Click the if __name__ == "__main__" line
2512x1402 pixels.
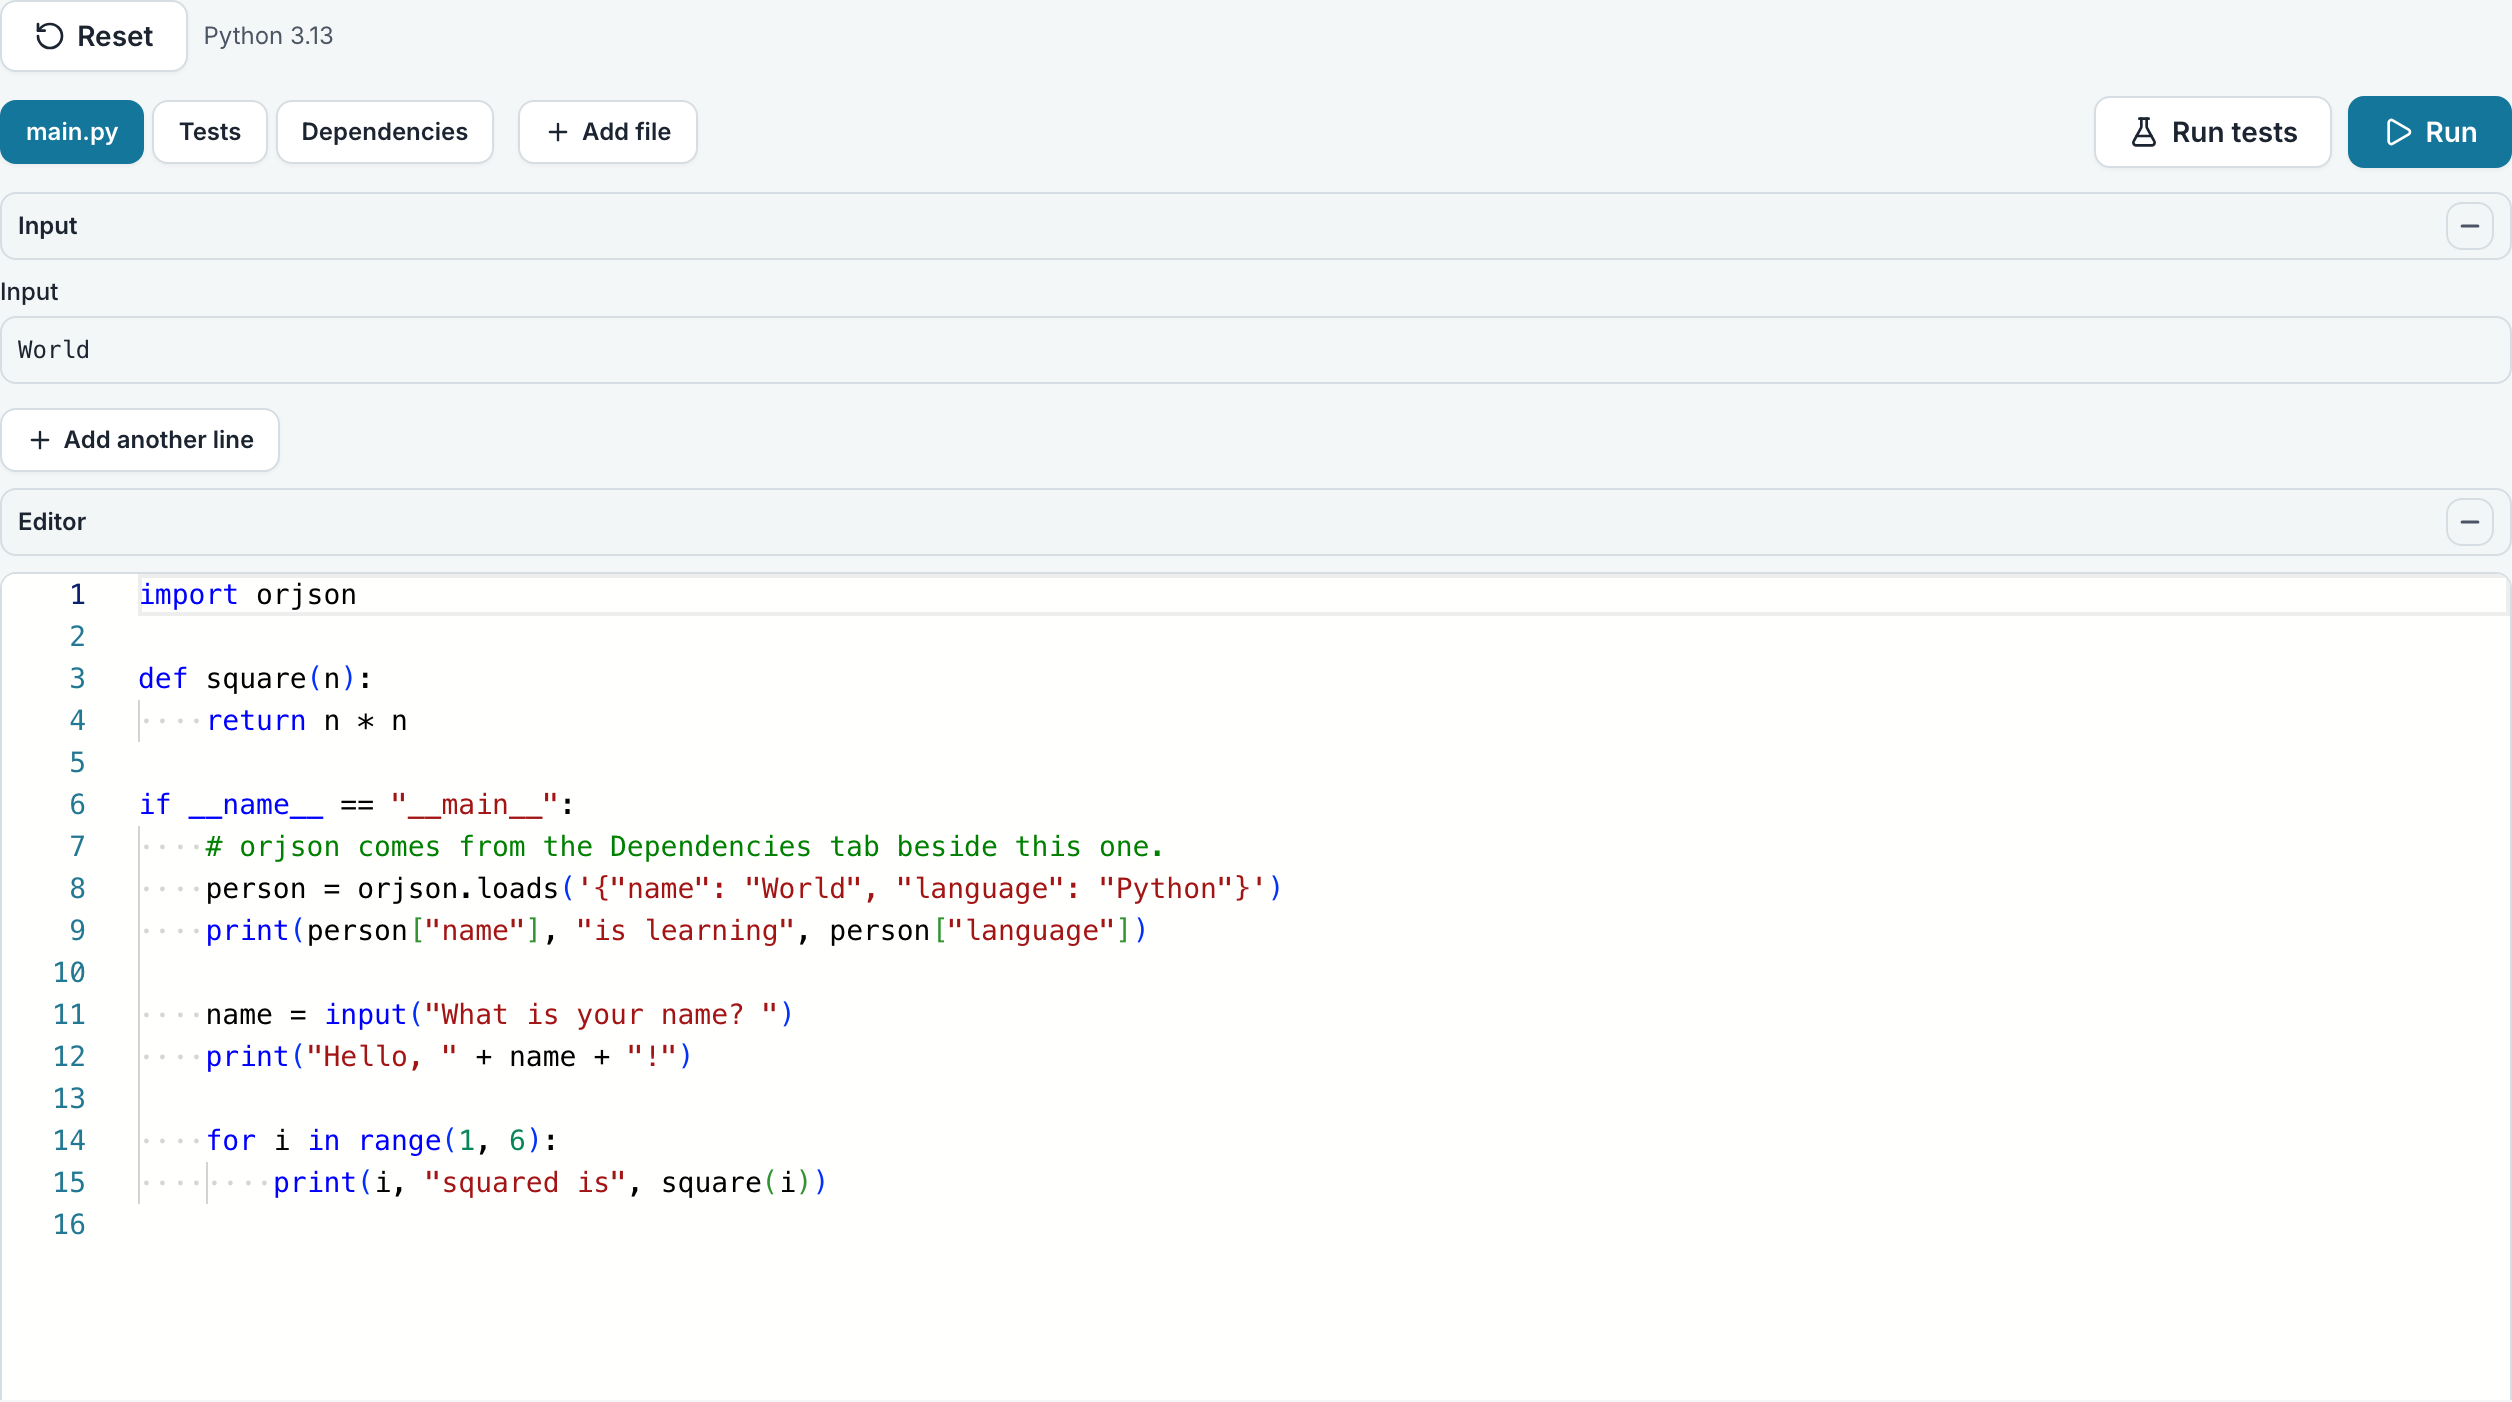357,805
